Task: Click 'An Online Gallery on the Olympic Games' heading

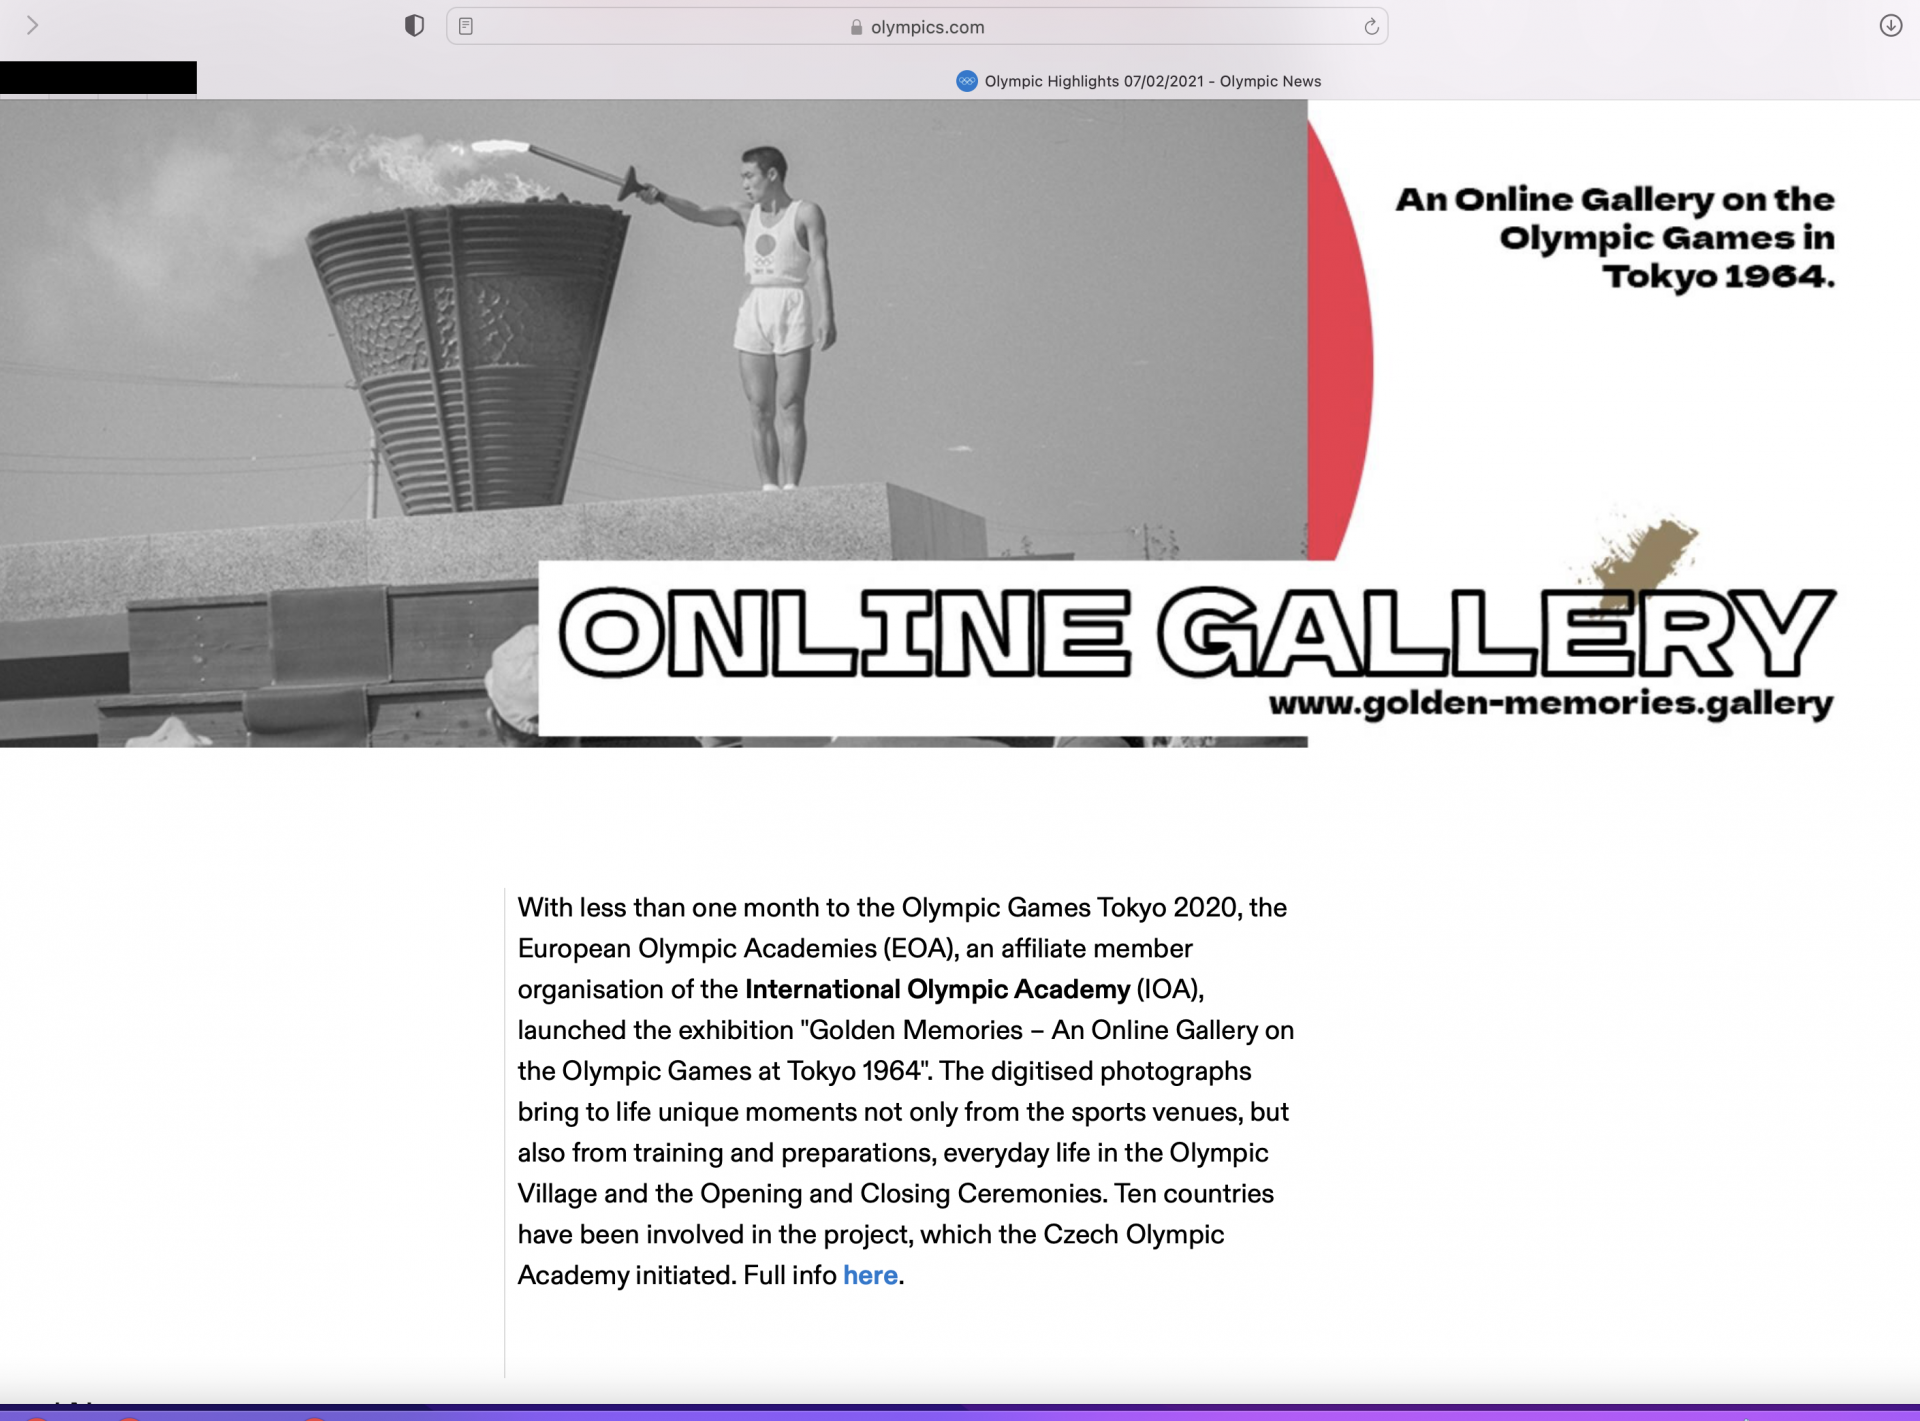Action: (x=1616, y=238)
